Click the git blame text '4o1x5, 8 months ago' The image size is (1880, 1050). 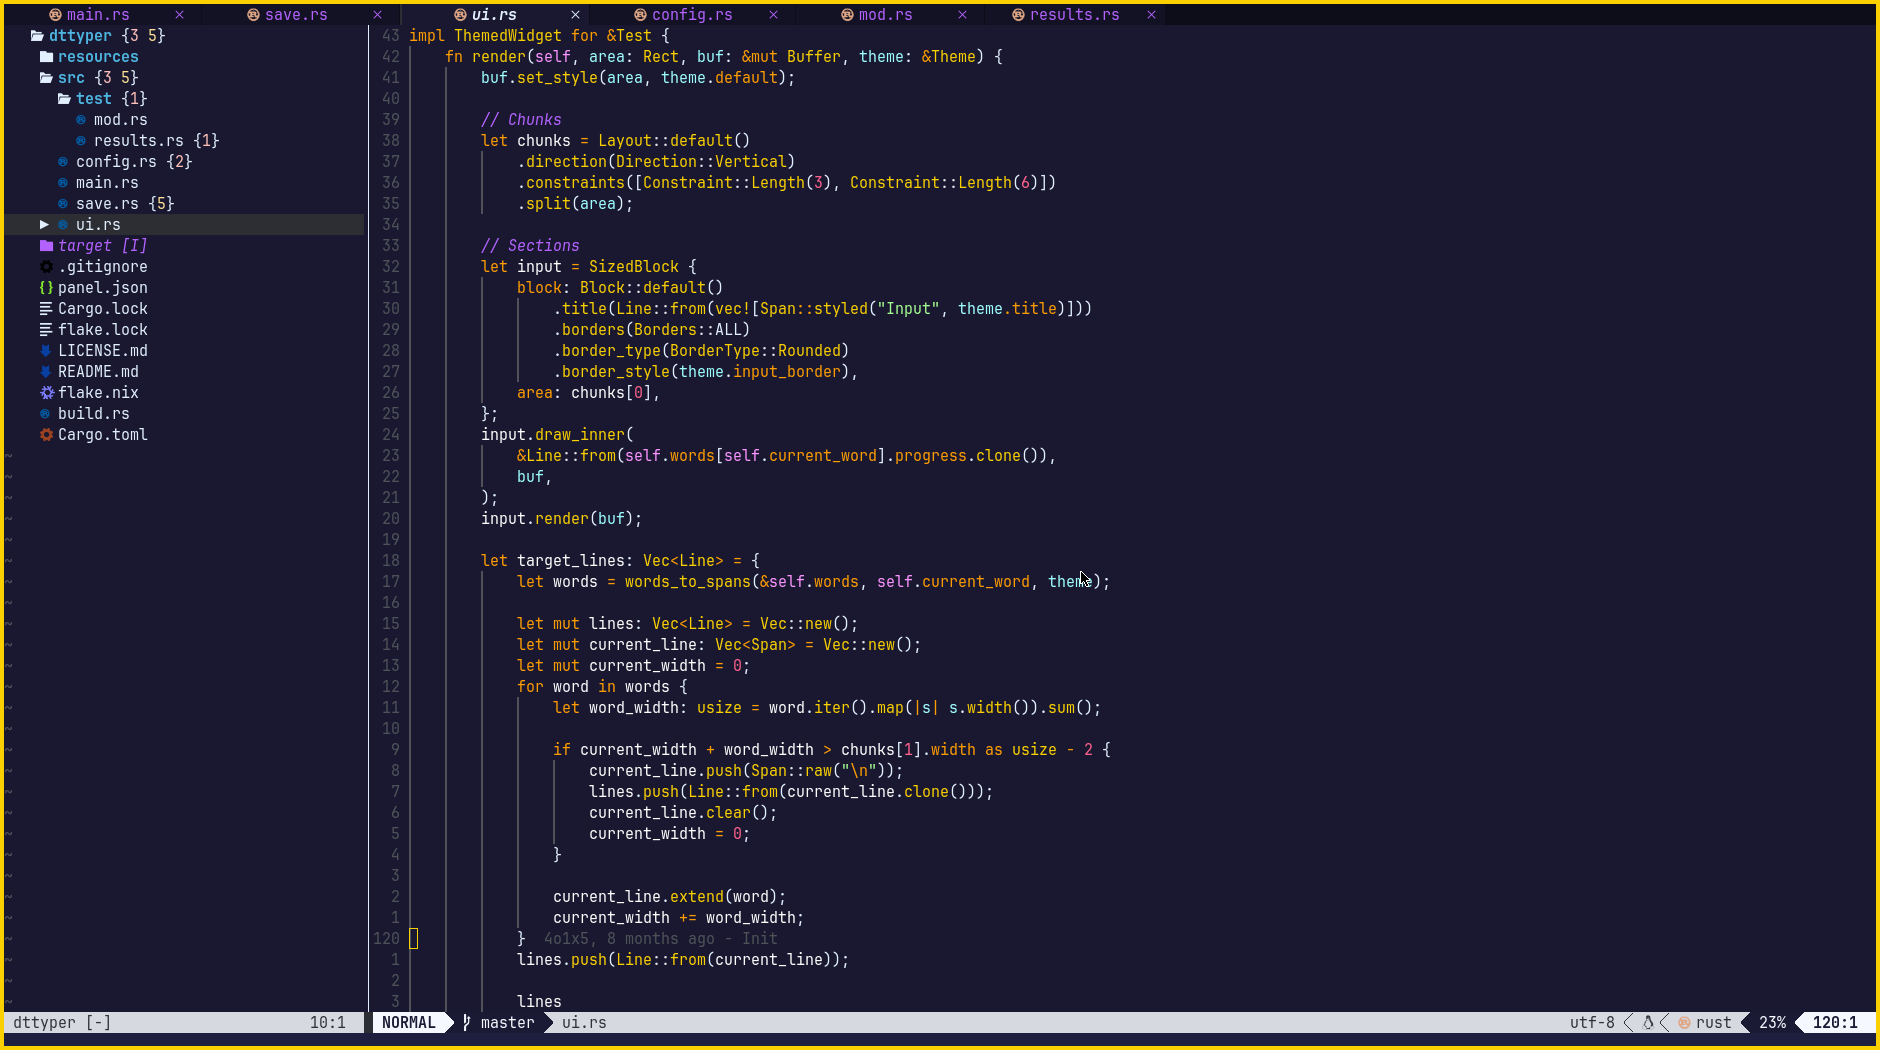(x=629, y=939)
